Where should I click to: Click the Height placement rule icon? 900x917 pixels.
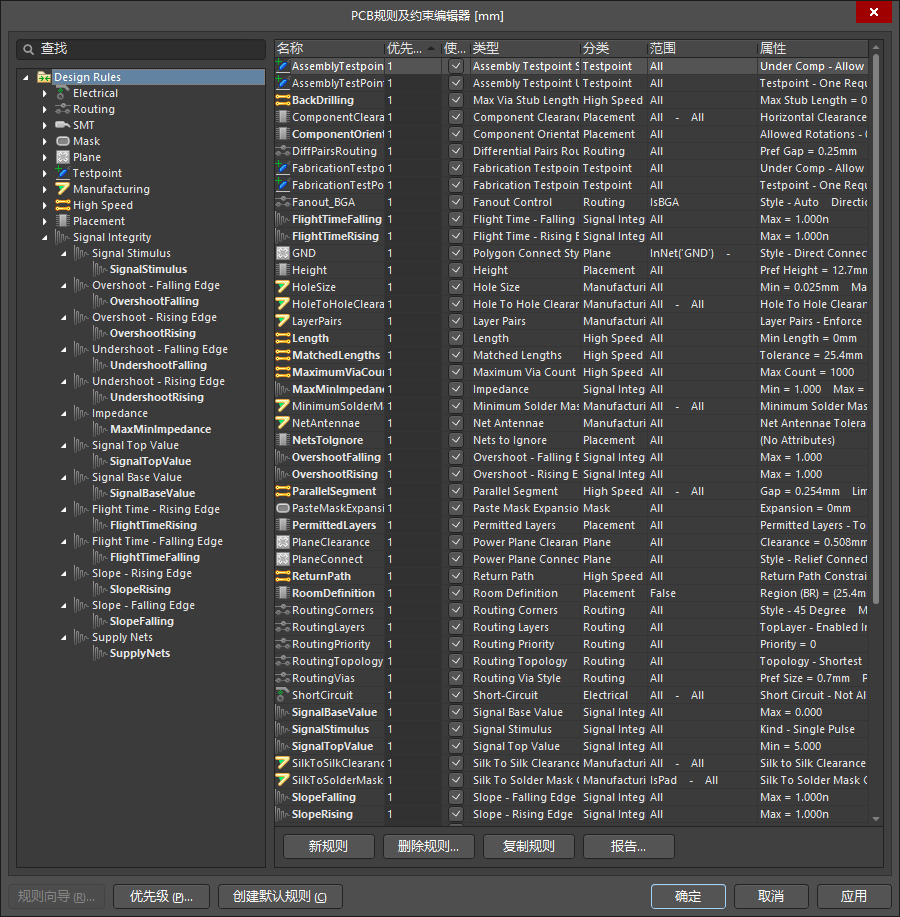pos(283,270)
